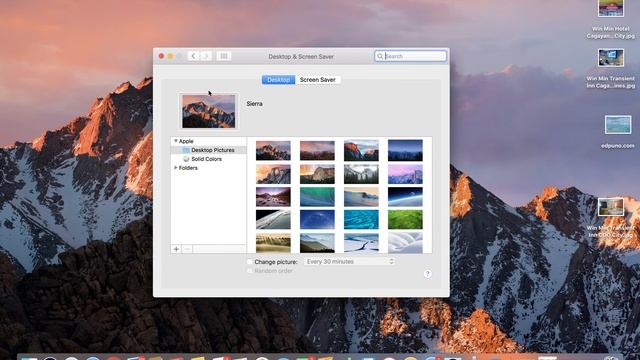
Task: Select the cracked ice wallpaper thumbnail
Action: [361, 243]
